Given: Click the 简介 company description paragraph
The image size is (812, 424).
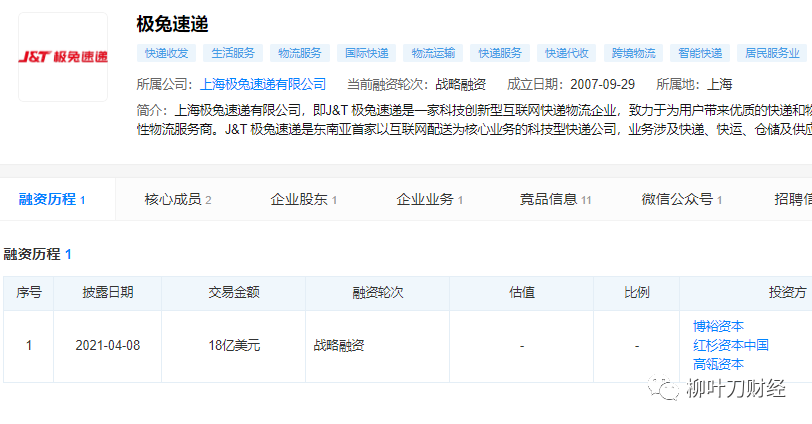Looking at the screenshot, I should pos(474,120).
